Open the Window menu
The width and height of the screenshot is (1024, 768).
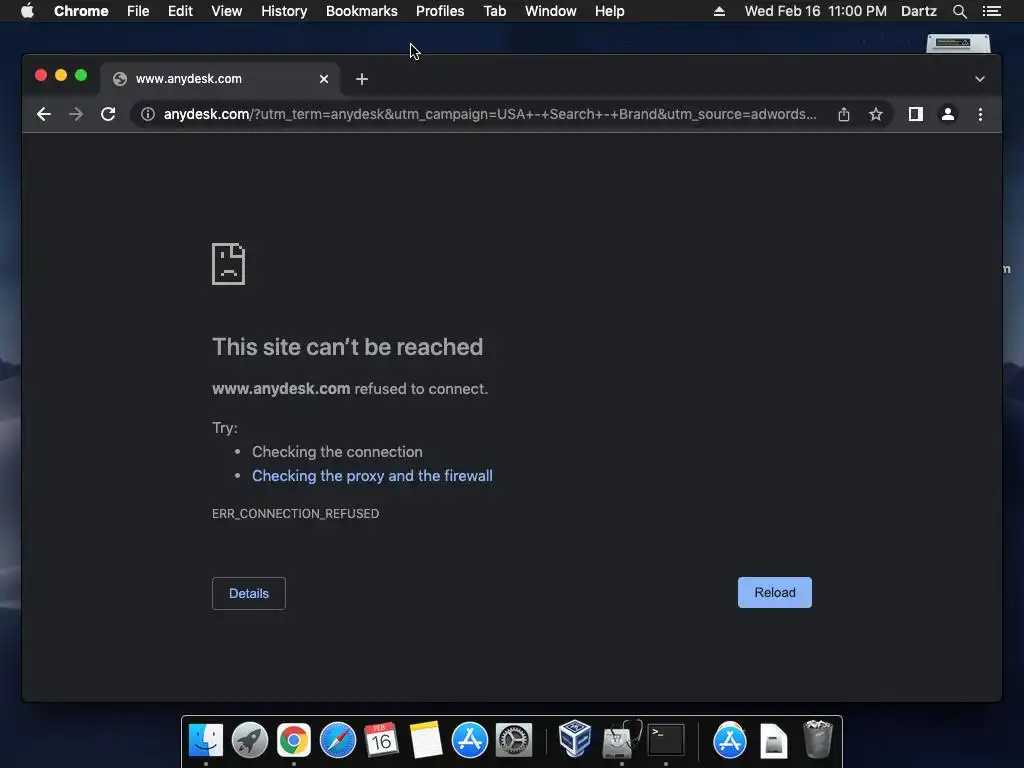click(551, 11)
